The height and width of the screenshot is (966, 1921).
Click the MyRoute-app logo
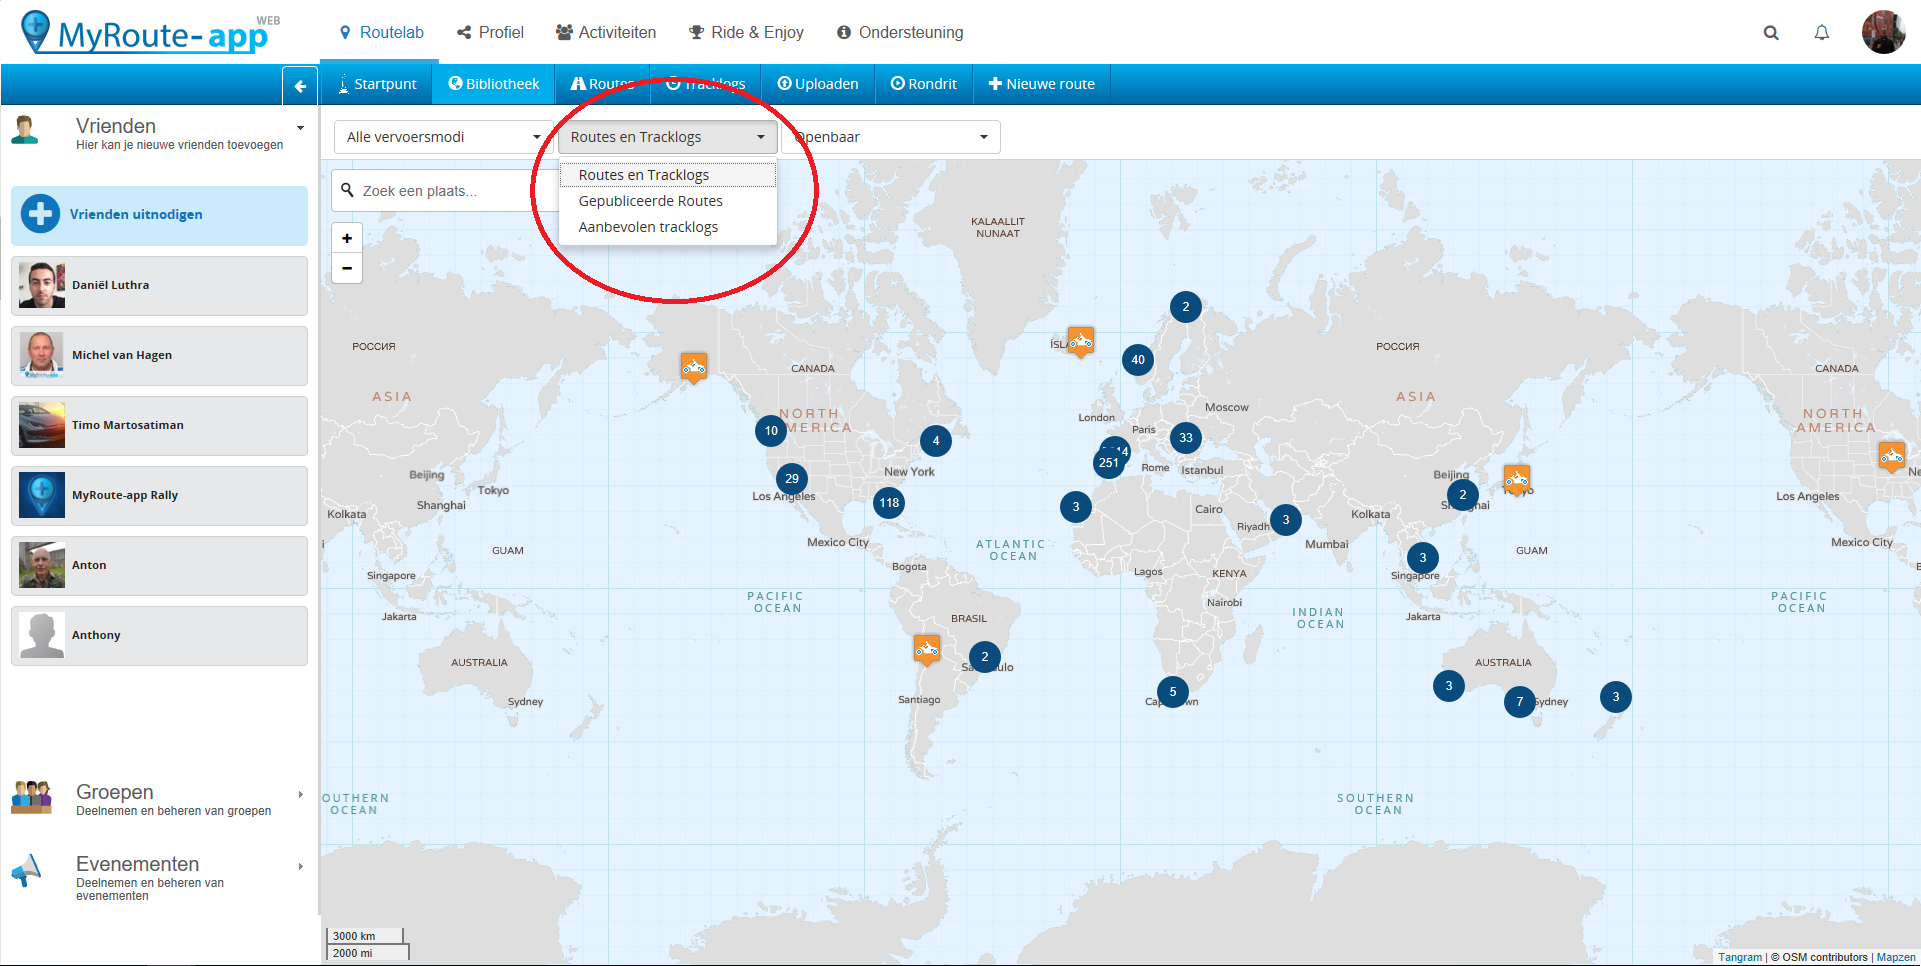(x=150, y=32)
